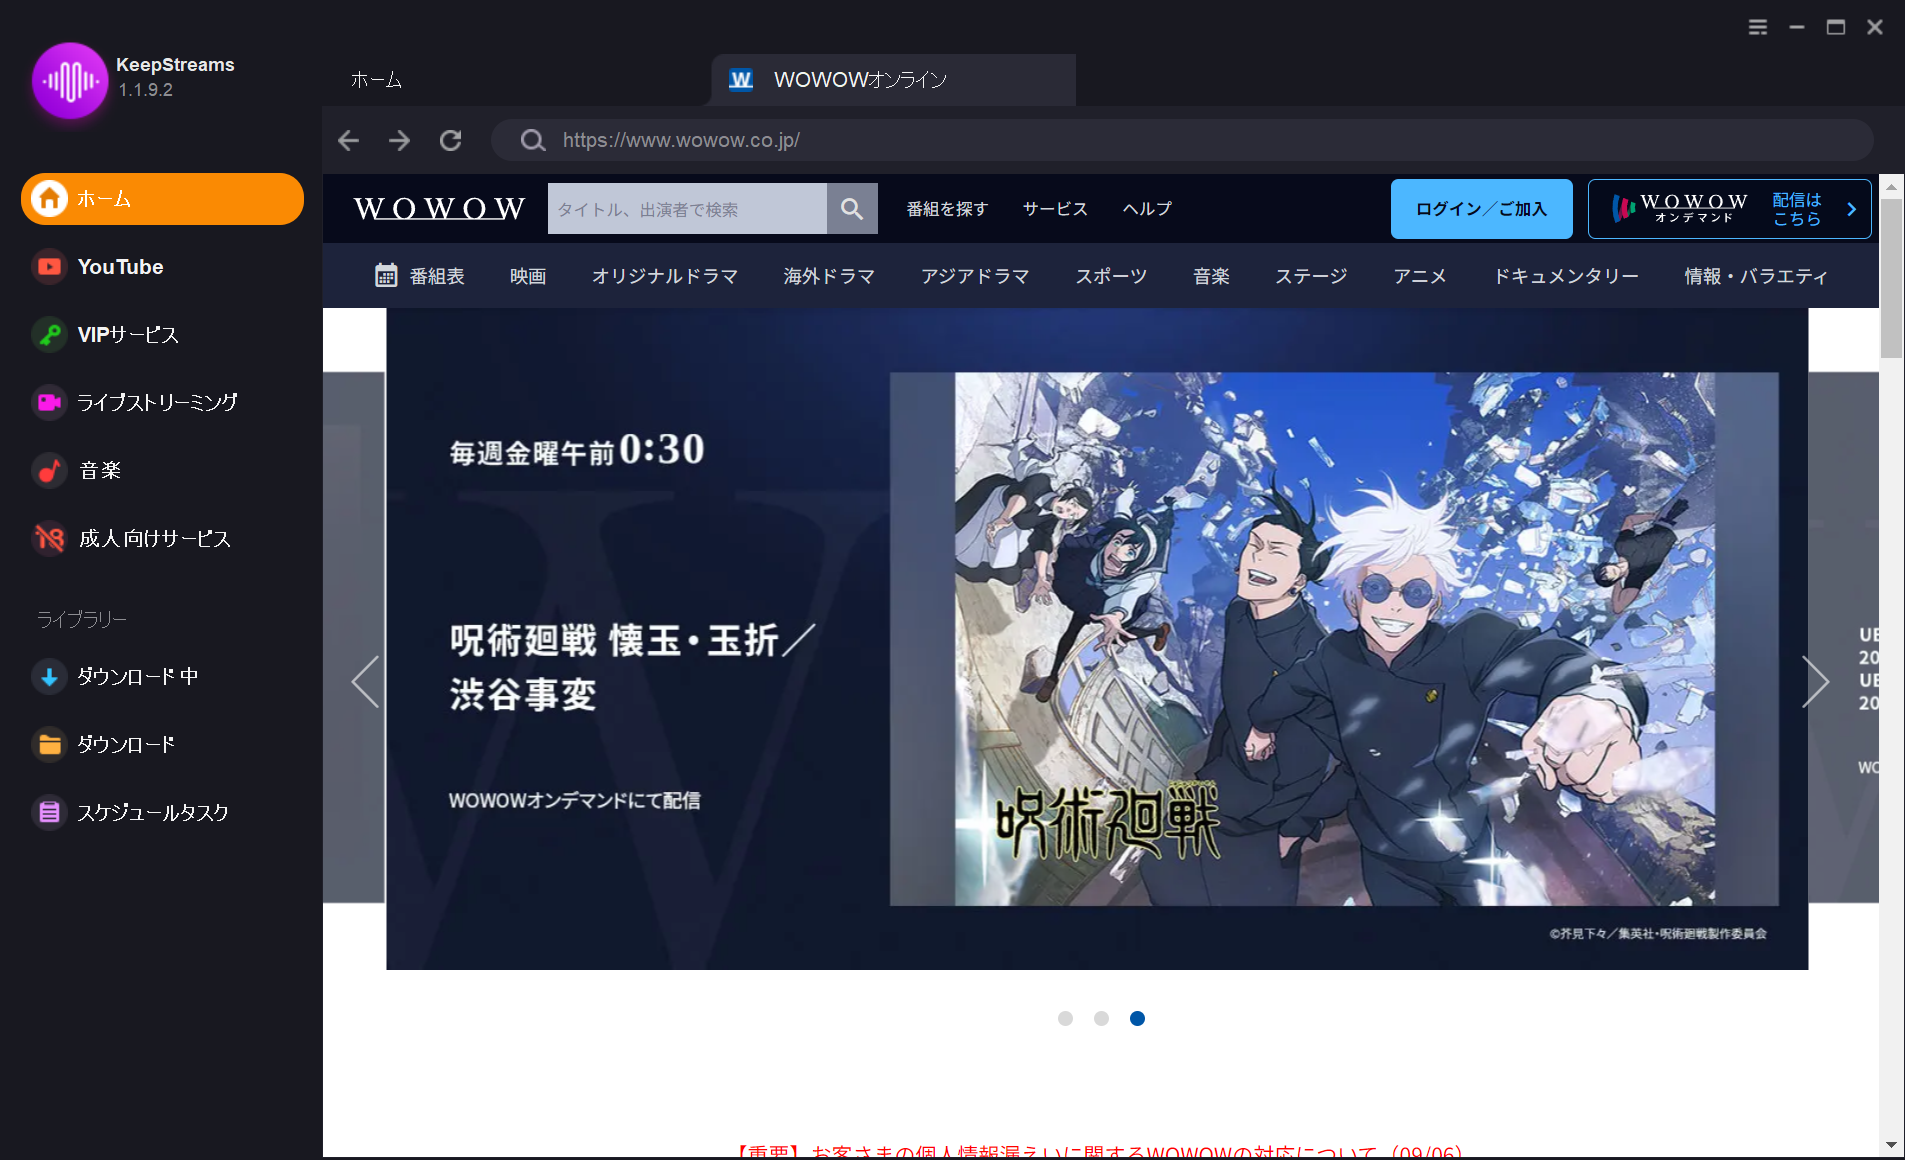Click the scheduled task list icon
This screenshot has width=1905, height=1160.
(49, 812)
